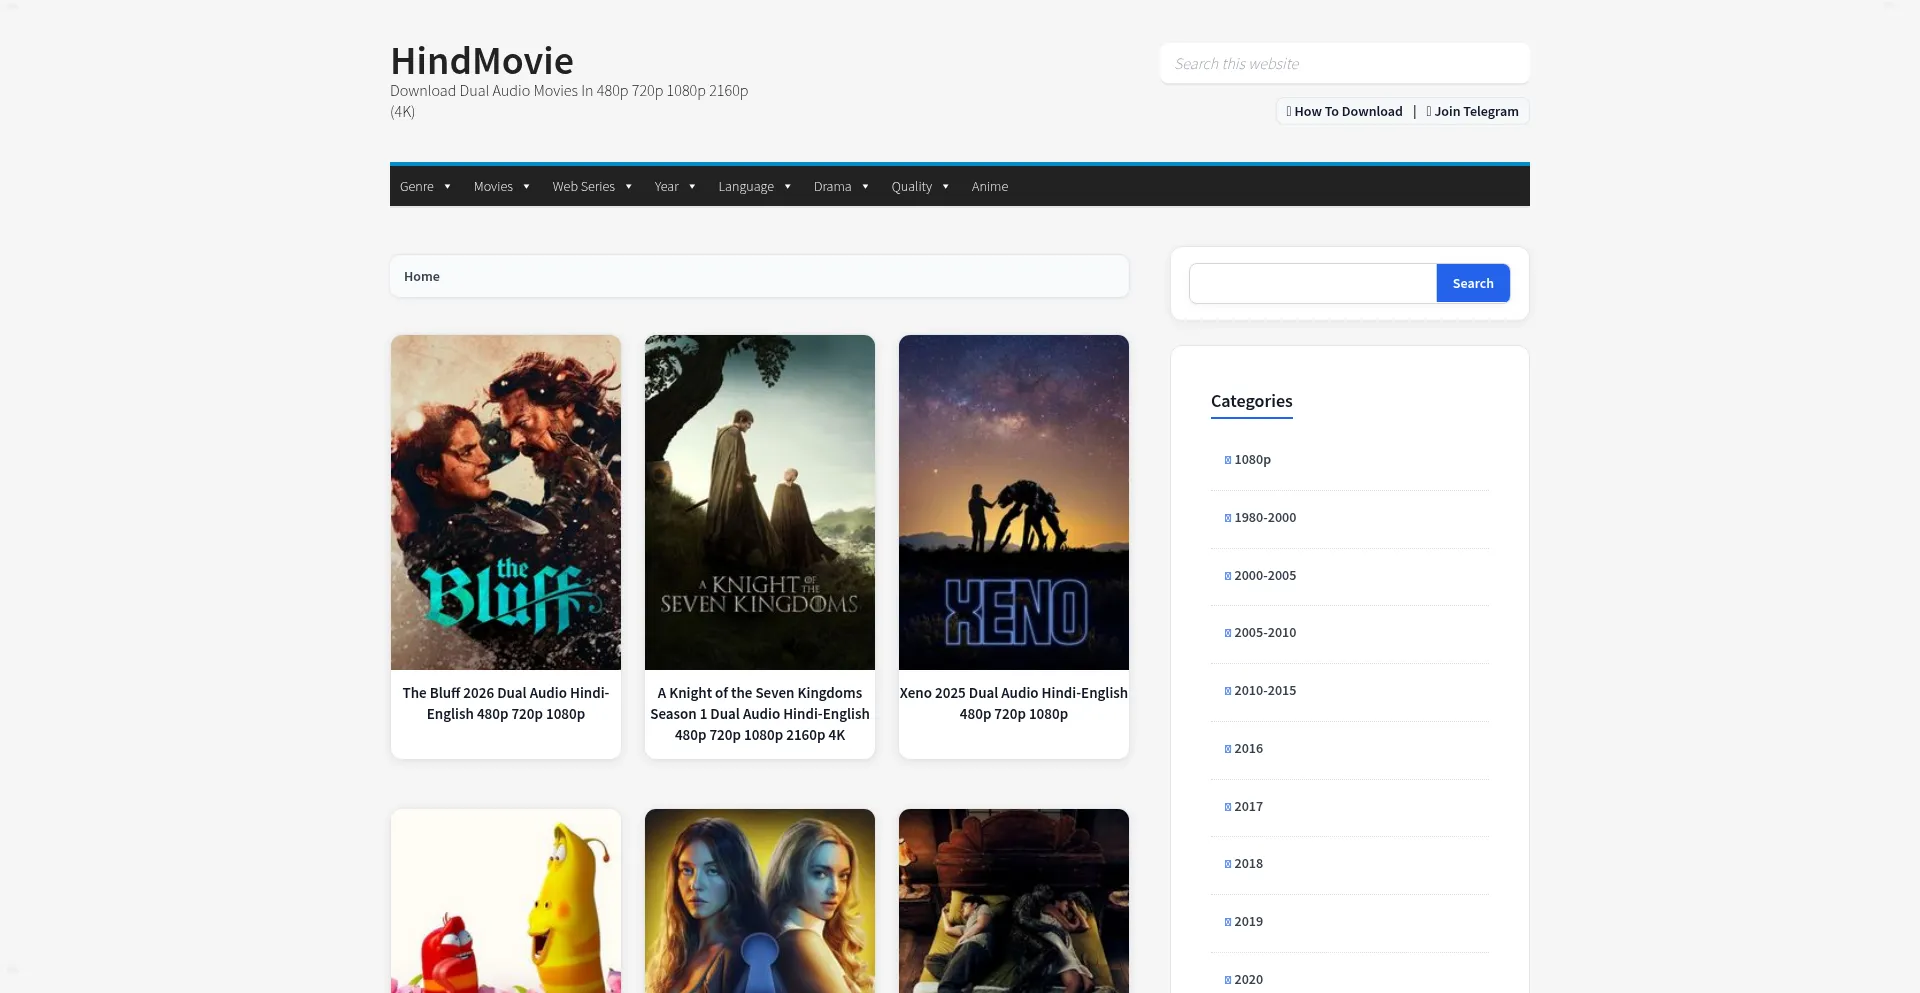The height and width of the screenshot is (993, 1920).
Task: Open Knight of the Seven Kingdoms poster
Action: click(760, 502)
